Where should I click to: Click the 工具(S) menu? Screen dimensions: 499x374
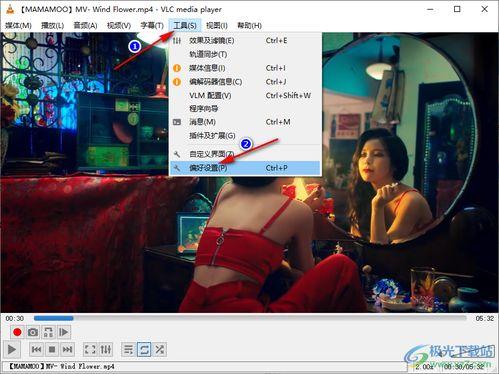click(185, 26)
